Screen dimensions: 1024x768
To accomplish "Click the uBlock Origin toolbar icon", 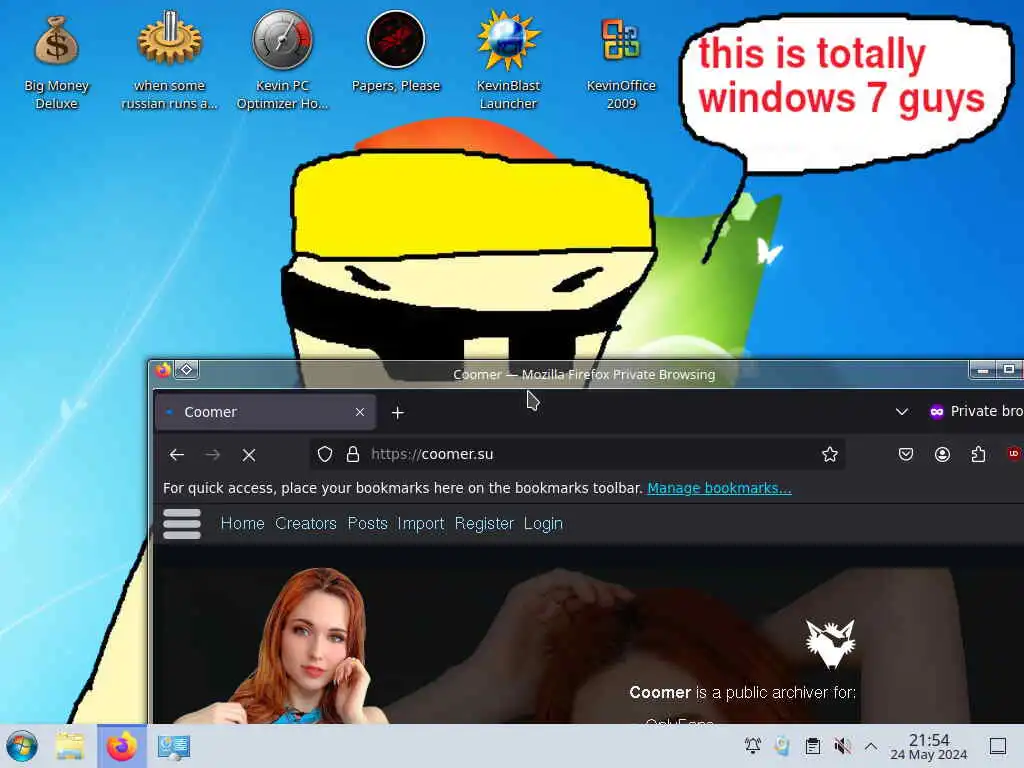I will click(x=1014, y=454).
